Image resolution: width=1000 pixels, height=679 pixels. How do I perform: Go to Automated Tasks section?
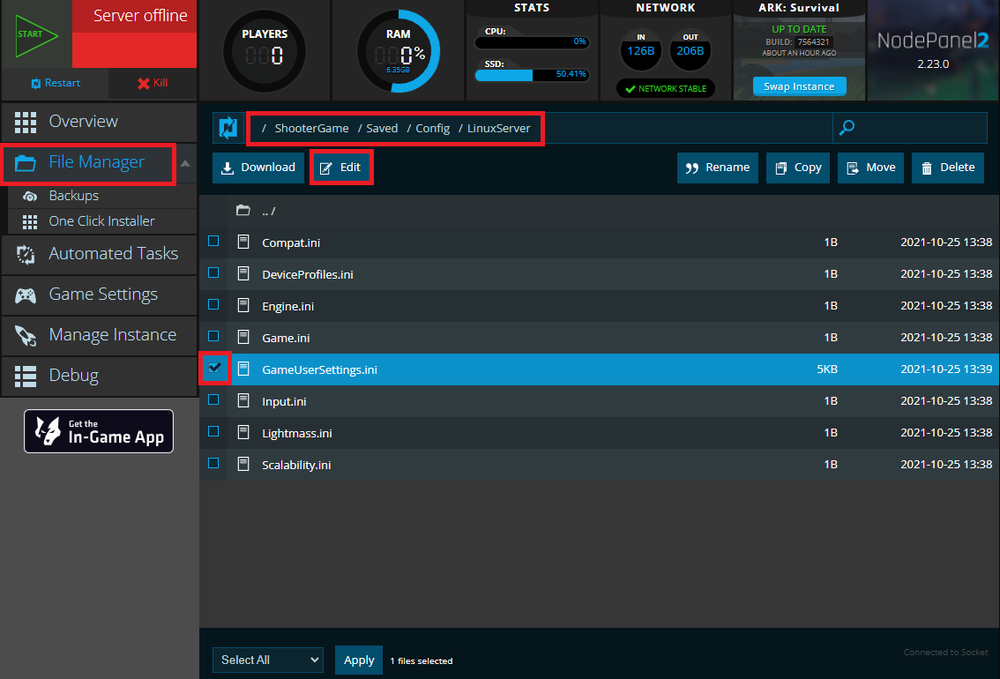113,254
